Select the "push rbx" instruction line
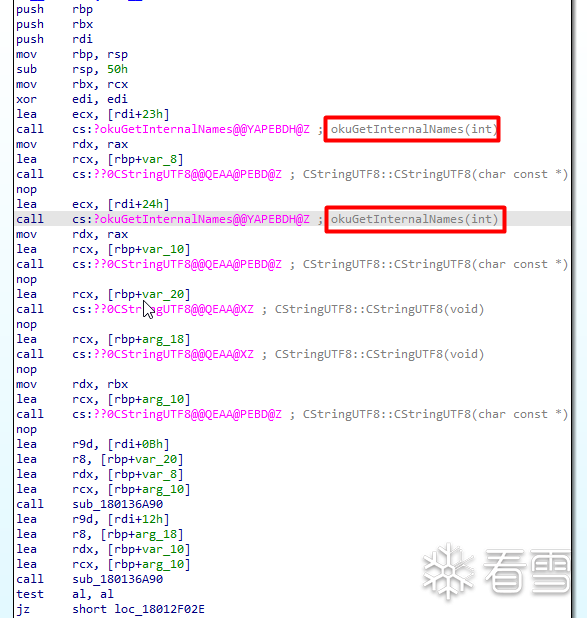Viewport: 587px width, 618px height. point(54,24)
